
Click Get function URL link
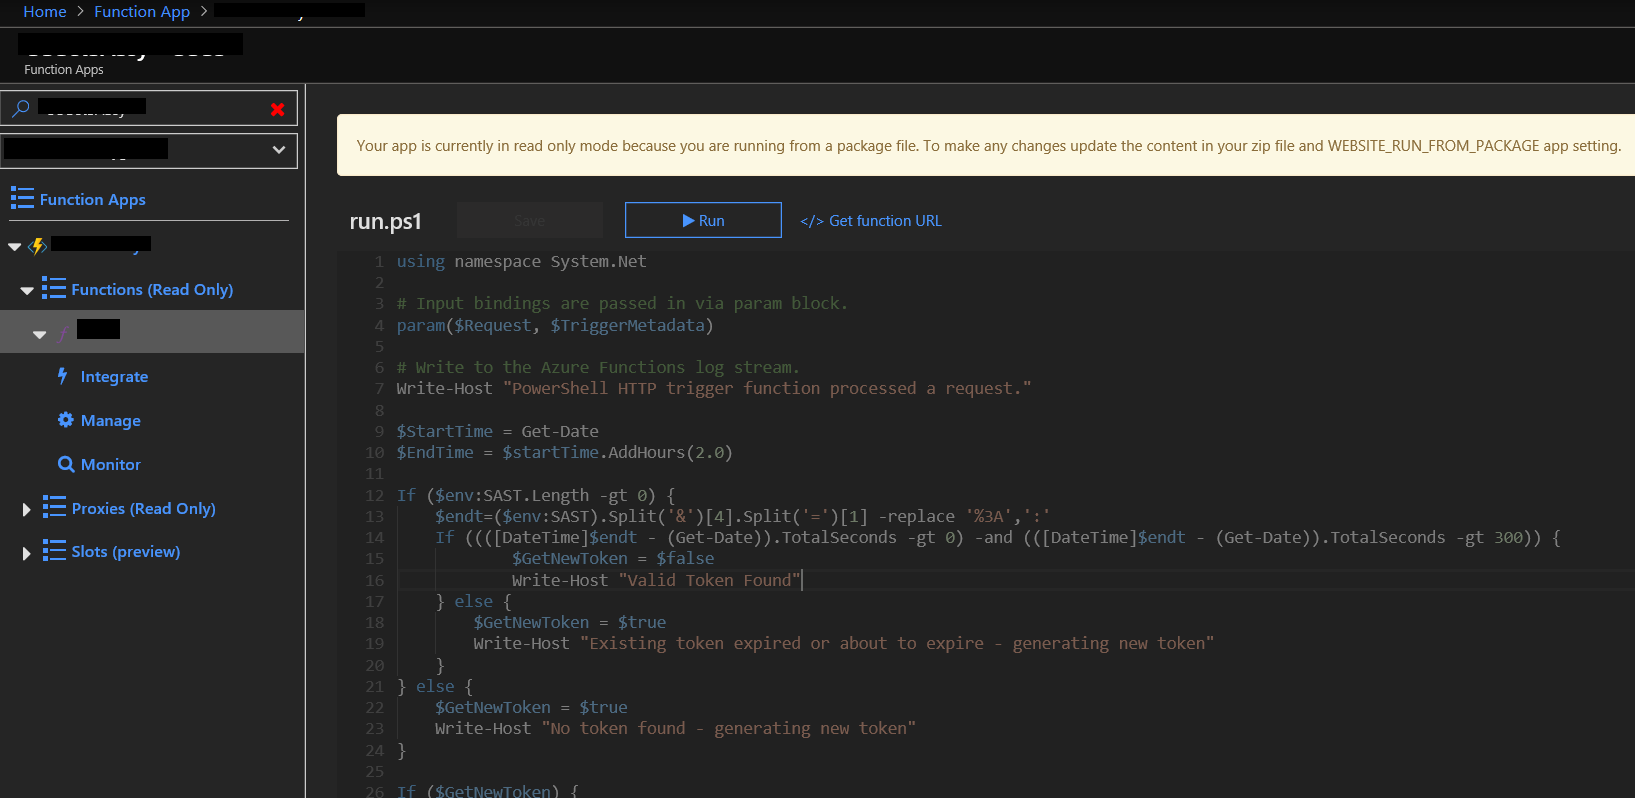click(871, 221)
